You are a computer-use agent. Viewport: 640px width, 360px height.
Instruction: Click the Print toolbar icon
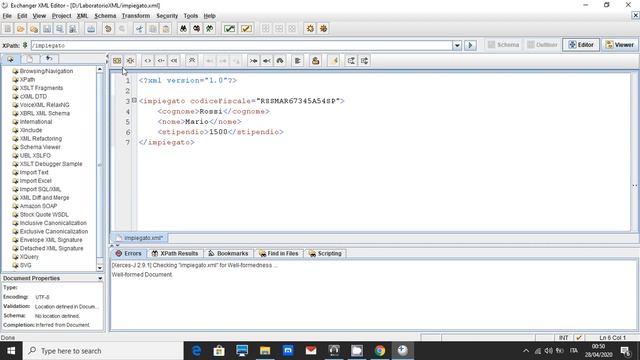click(91, 29)
